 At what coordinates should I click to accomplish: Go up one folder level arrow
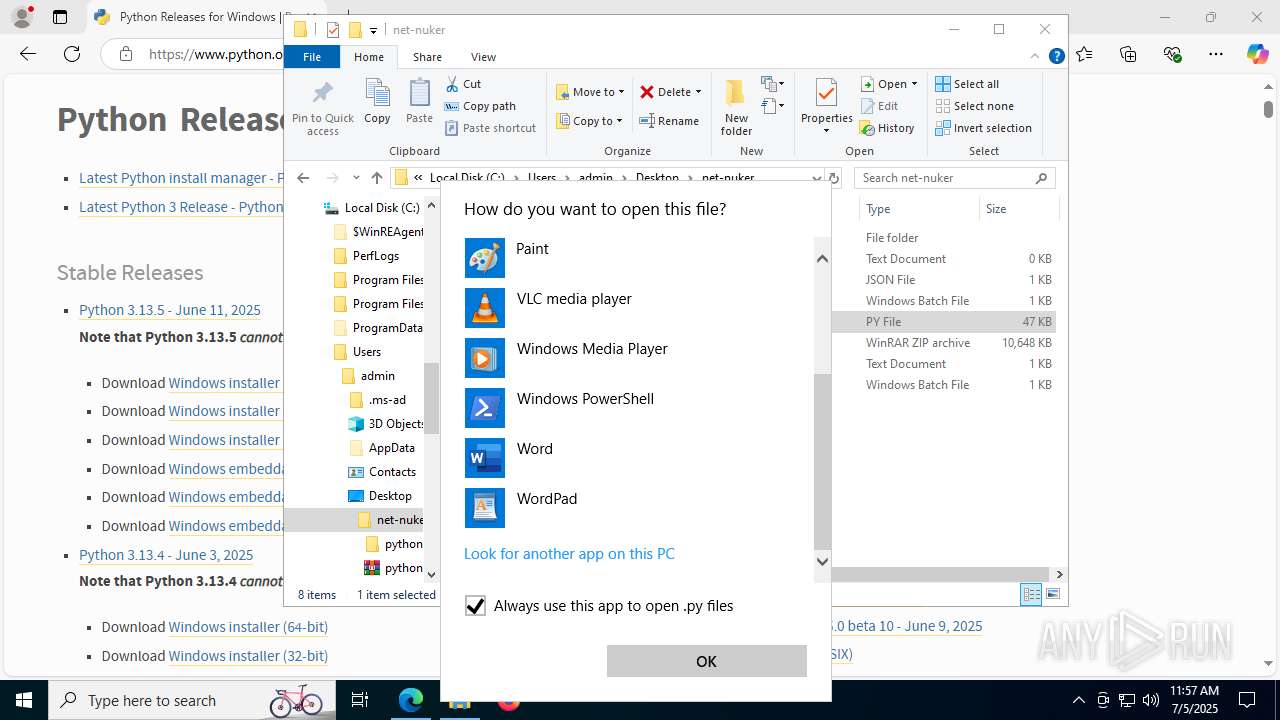pos(377,178)
